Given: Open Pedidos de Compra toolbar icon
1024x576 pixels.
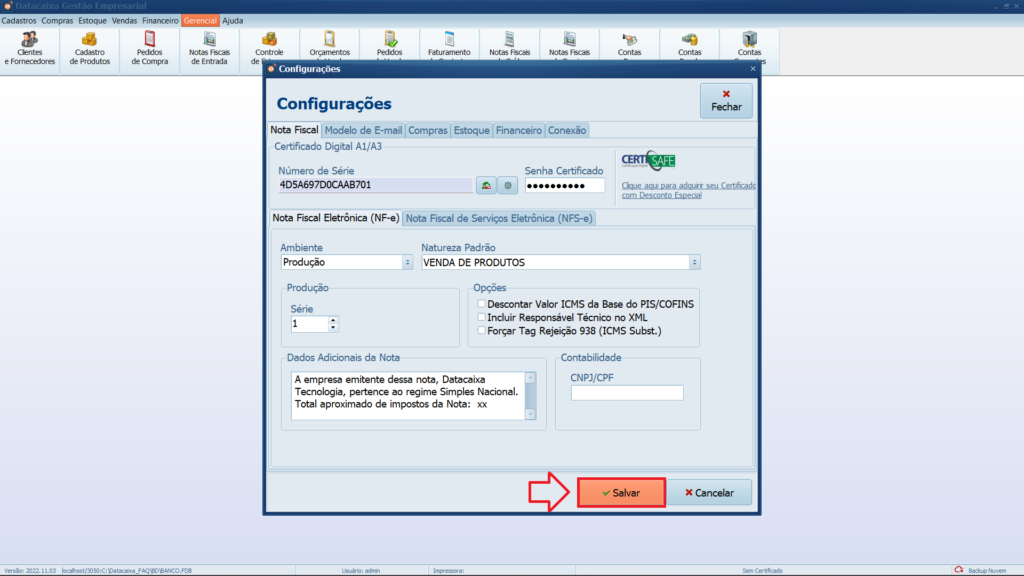Looking at the screenshot, I should point(150,48).
